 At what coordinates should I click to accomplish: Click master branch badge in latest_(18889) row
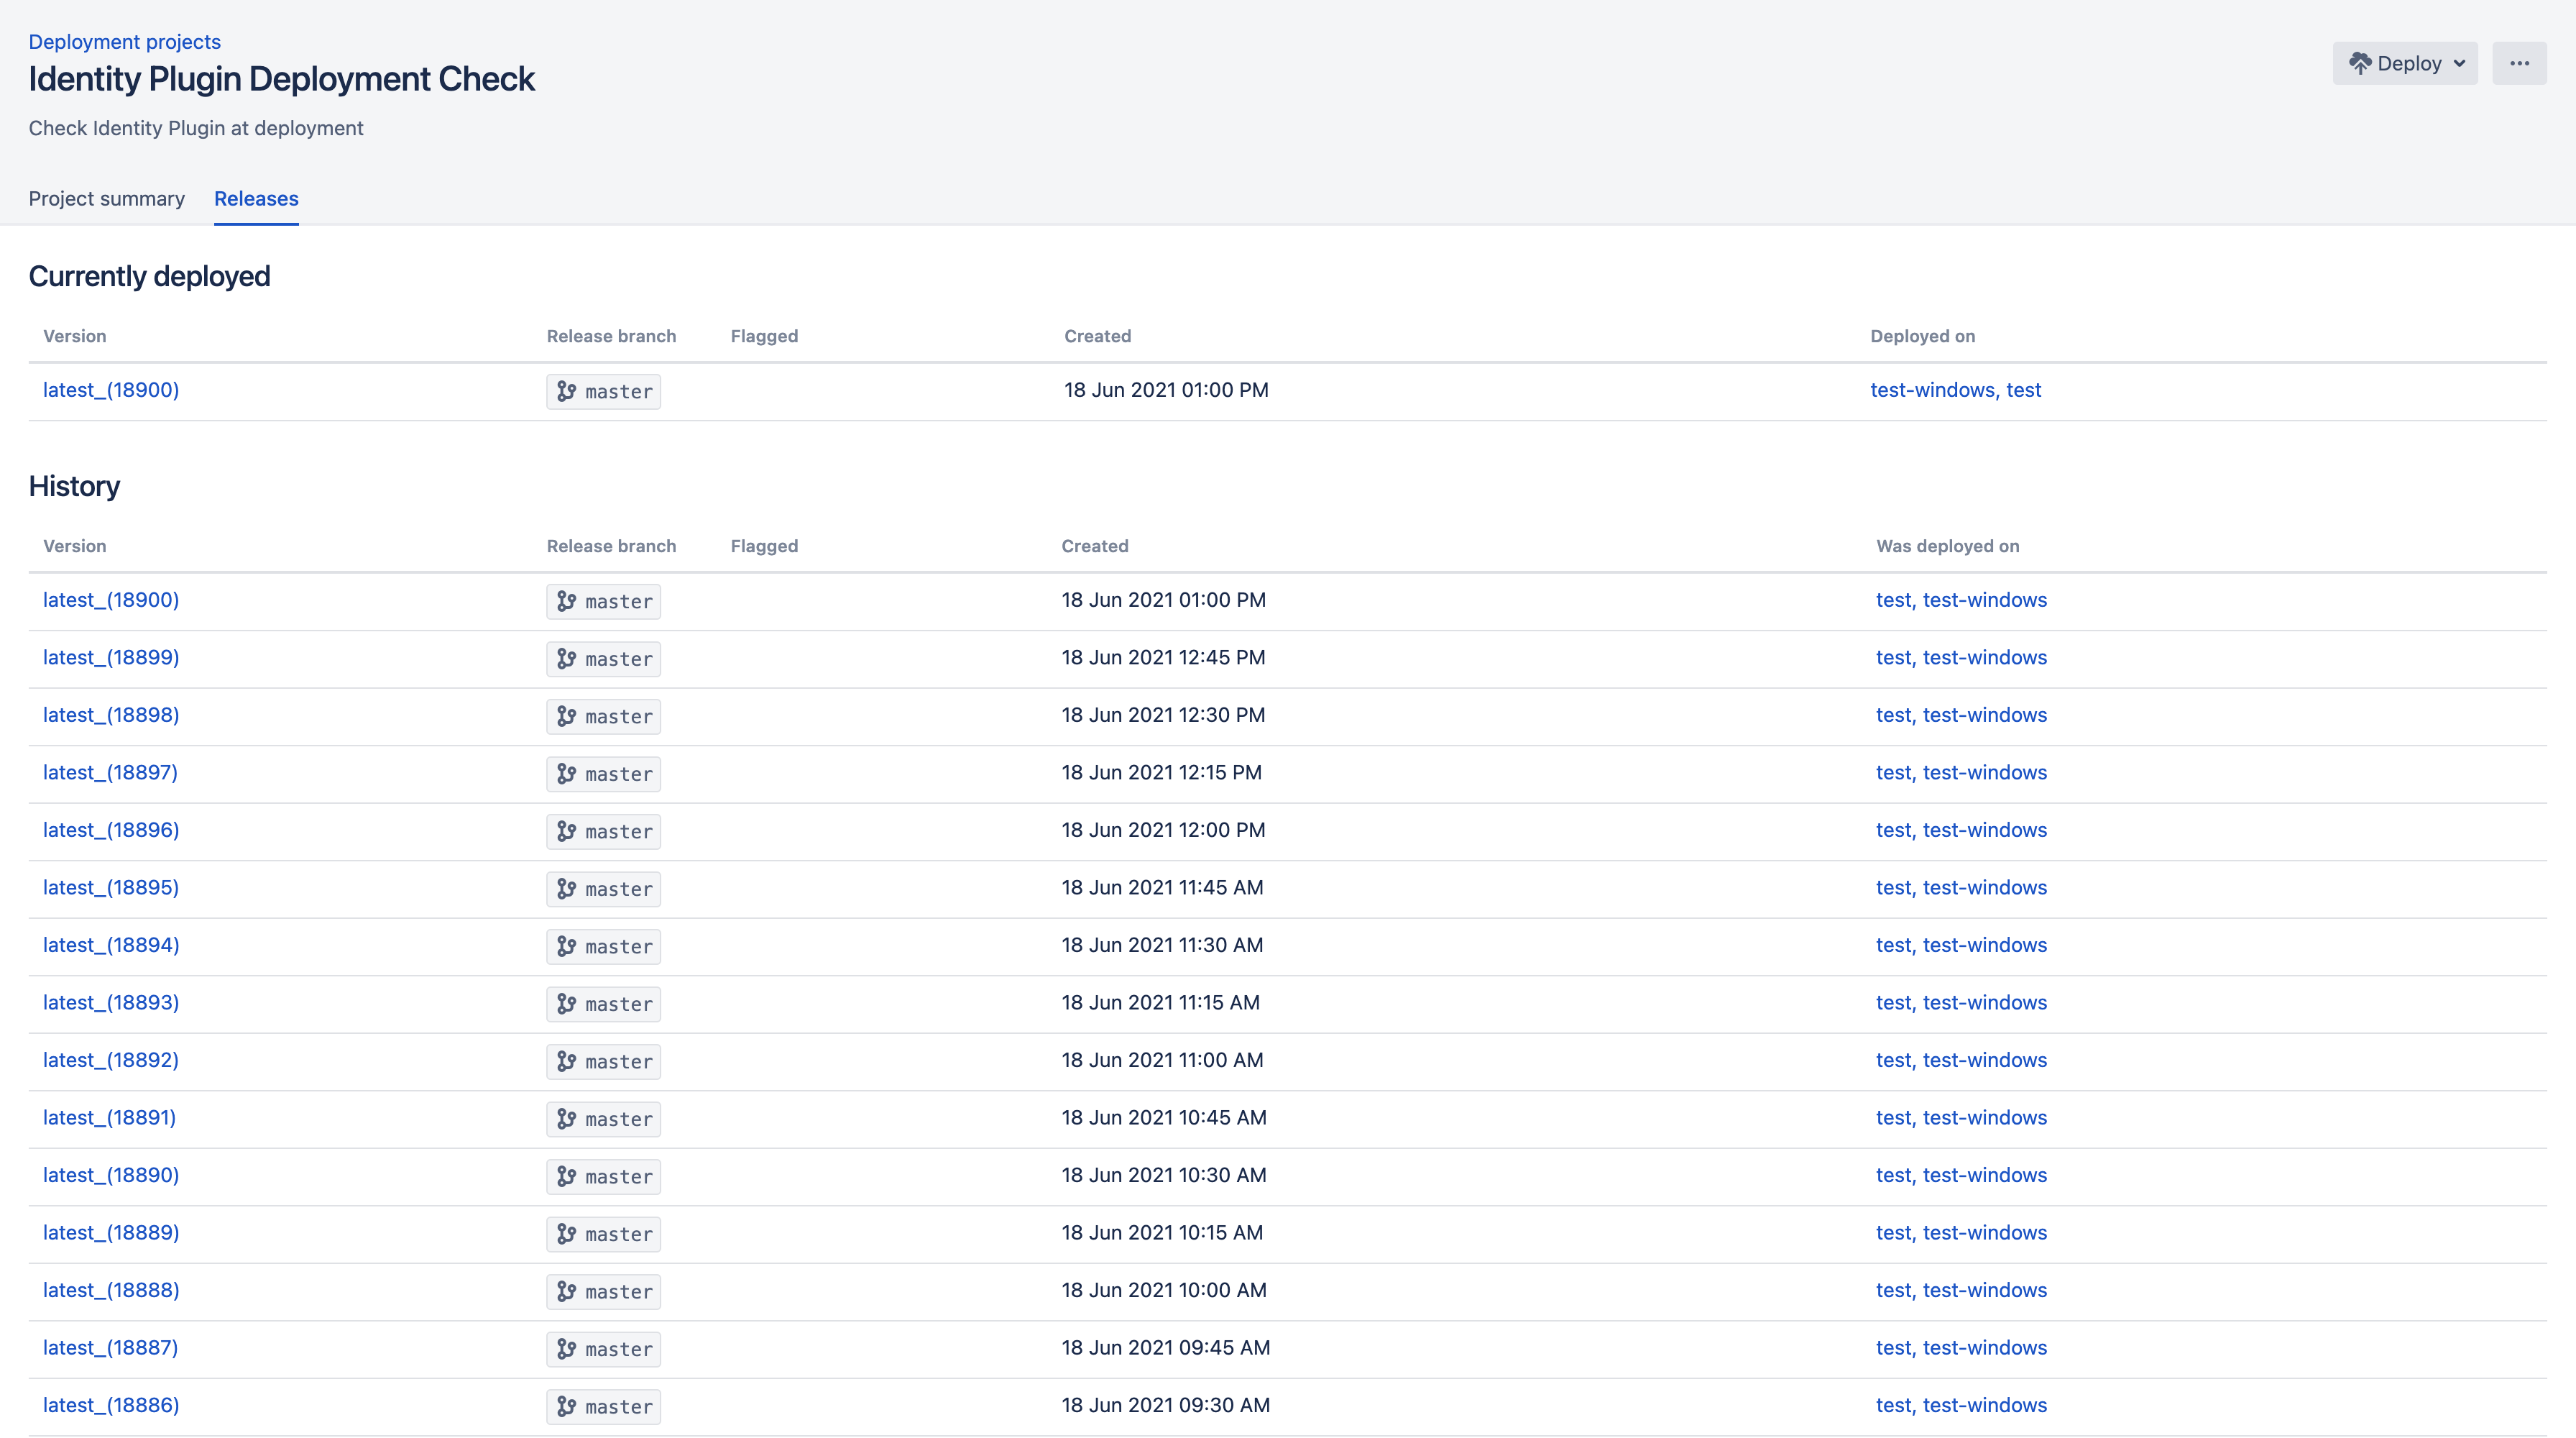(x=604, y=1234)
